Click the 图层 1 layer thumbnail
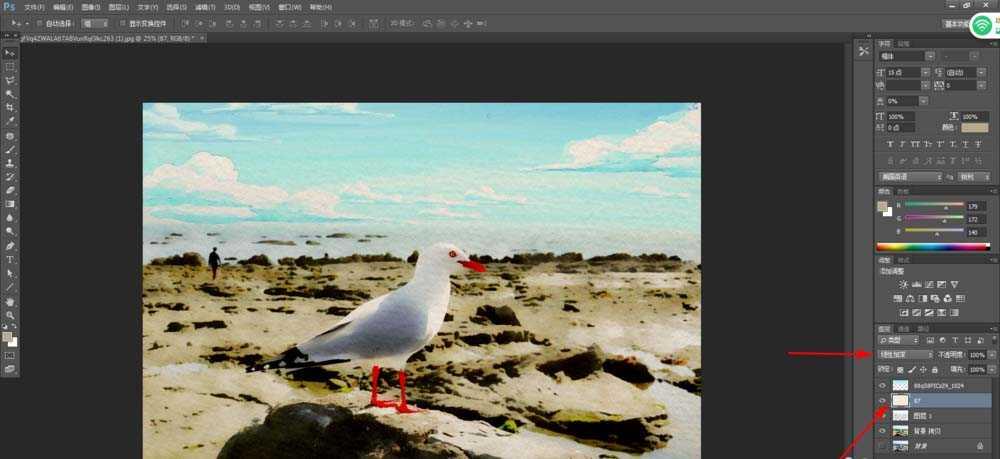Viewport: 1000px width, 459px height. (x=900, y=416)
